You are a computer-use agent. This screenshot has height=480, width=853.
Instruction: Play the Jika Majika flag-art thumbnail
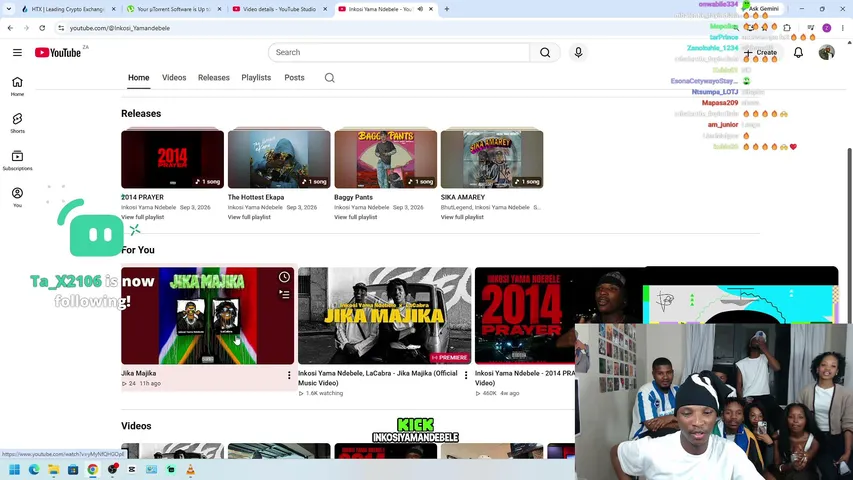(207, 316)
